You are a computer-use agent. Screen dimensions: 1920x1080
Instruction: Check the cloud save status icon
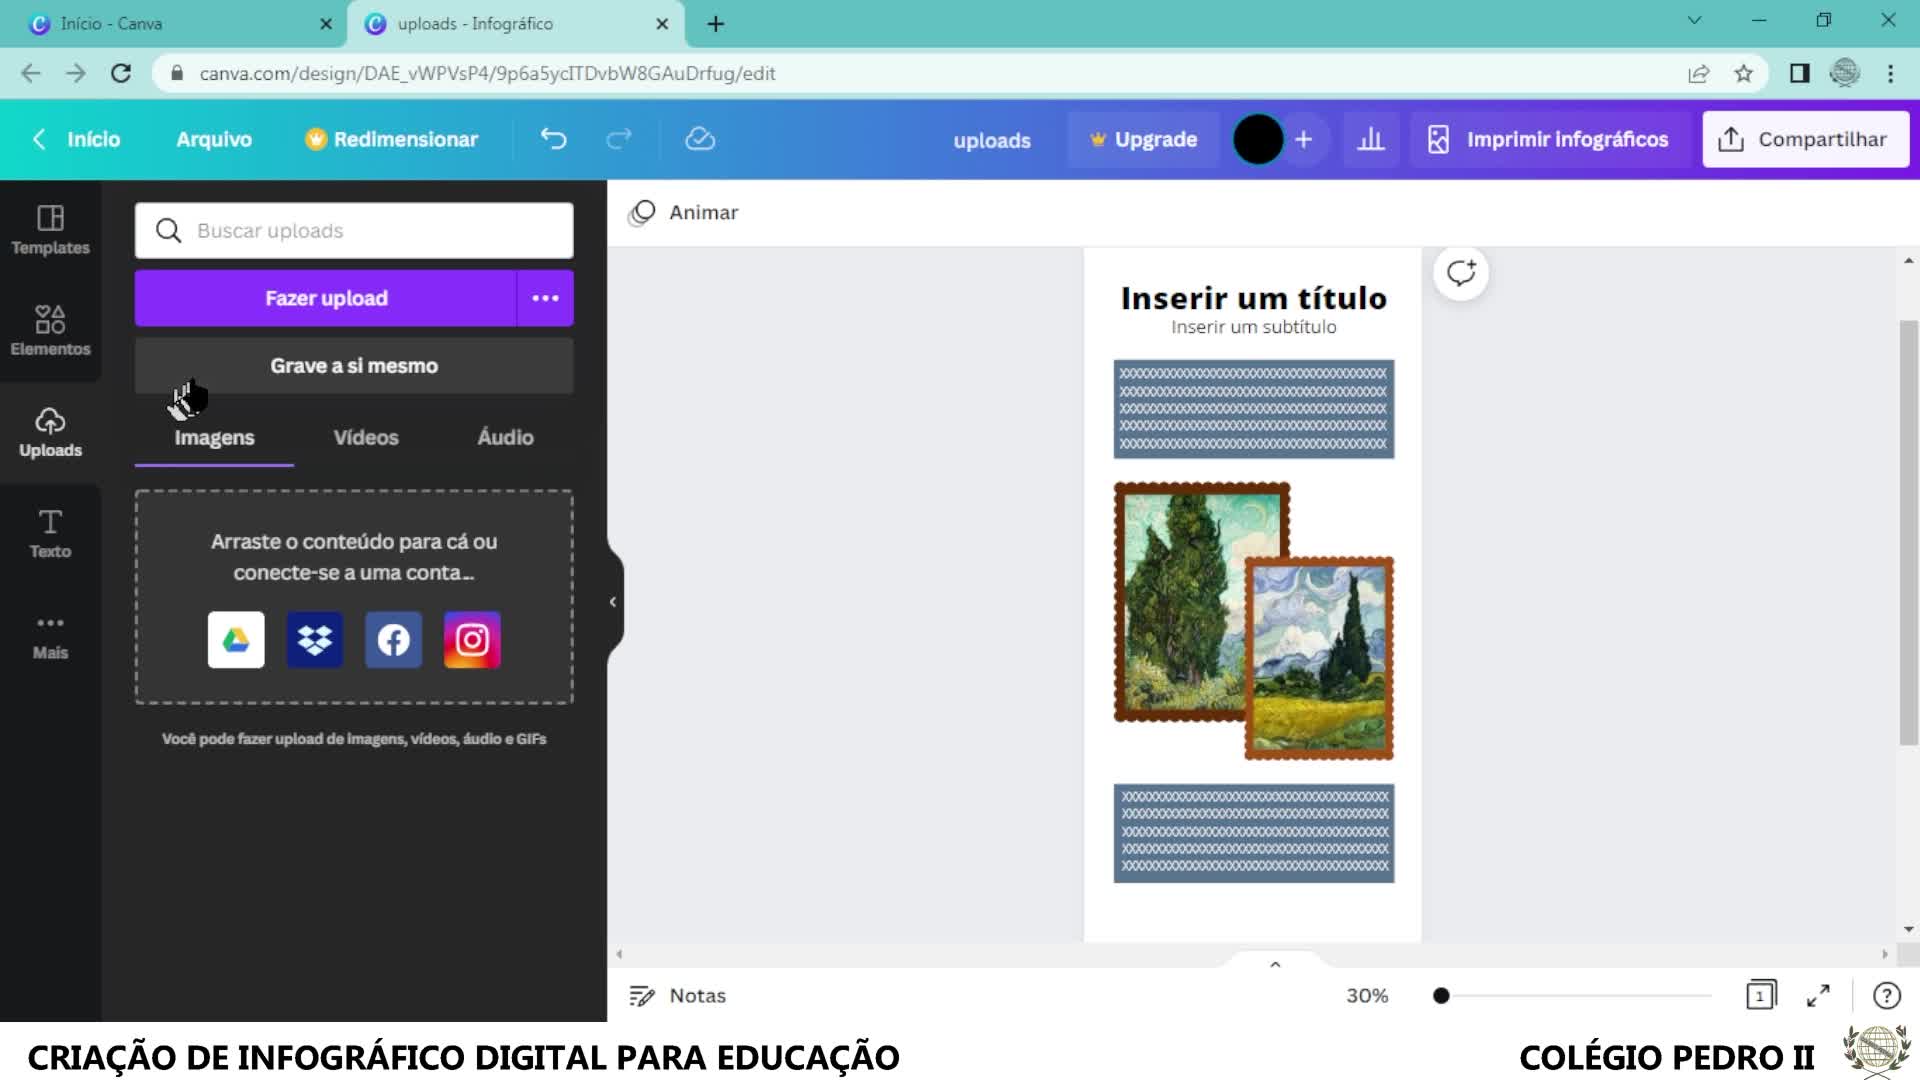click(700, 139)
